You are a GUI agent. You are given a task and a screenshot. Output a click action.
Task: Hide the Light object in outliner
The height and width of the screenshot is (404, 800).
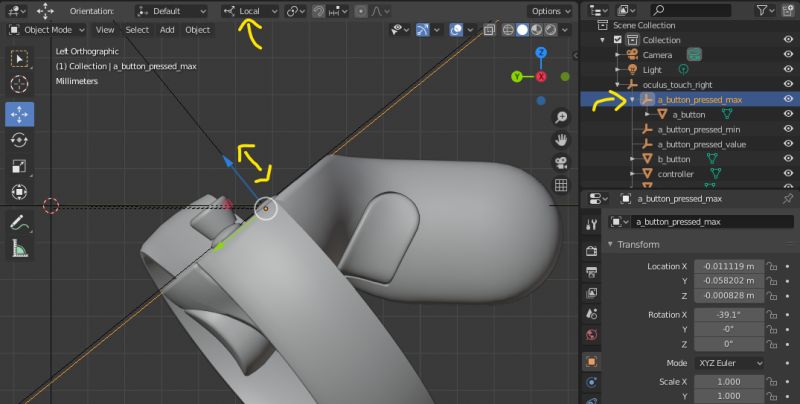[x=788, y=69]
